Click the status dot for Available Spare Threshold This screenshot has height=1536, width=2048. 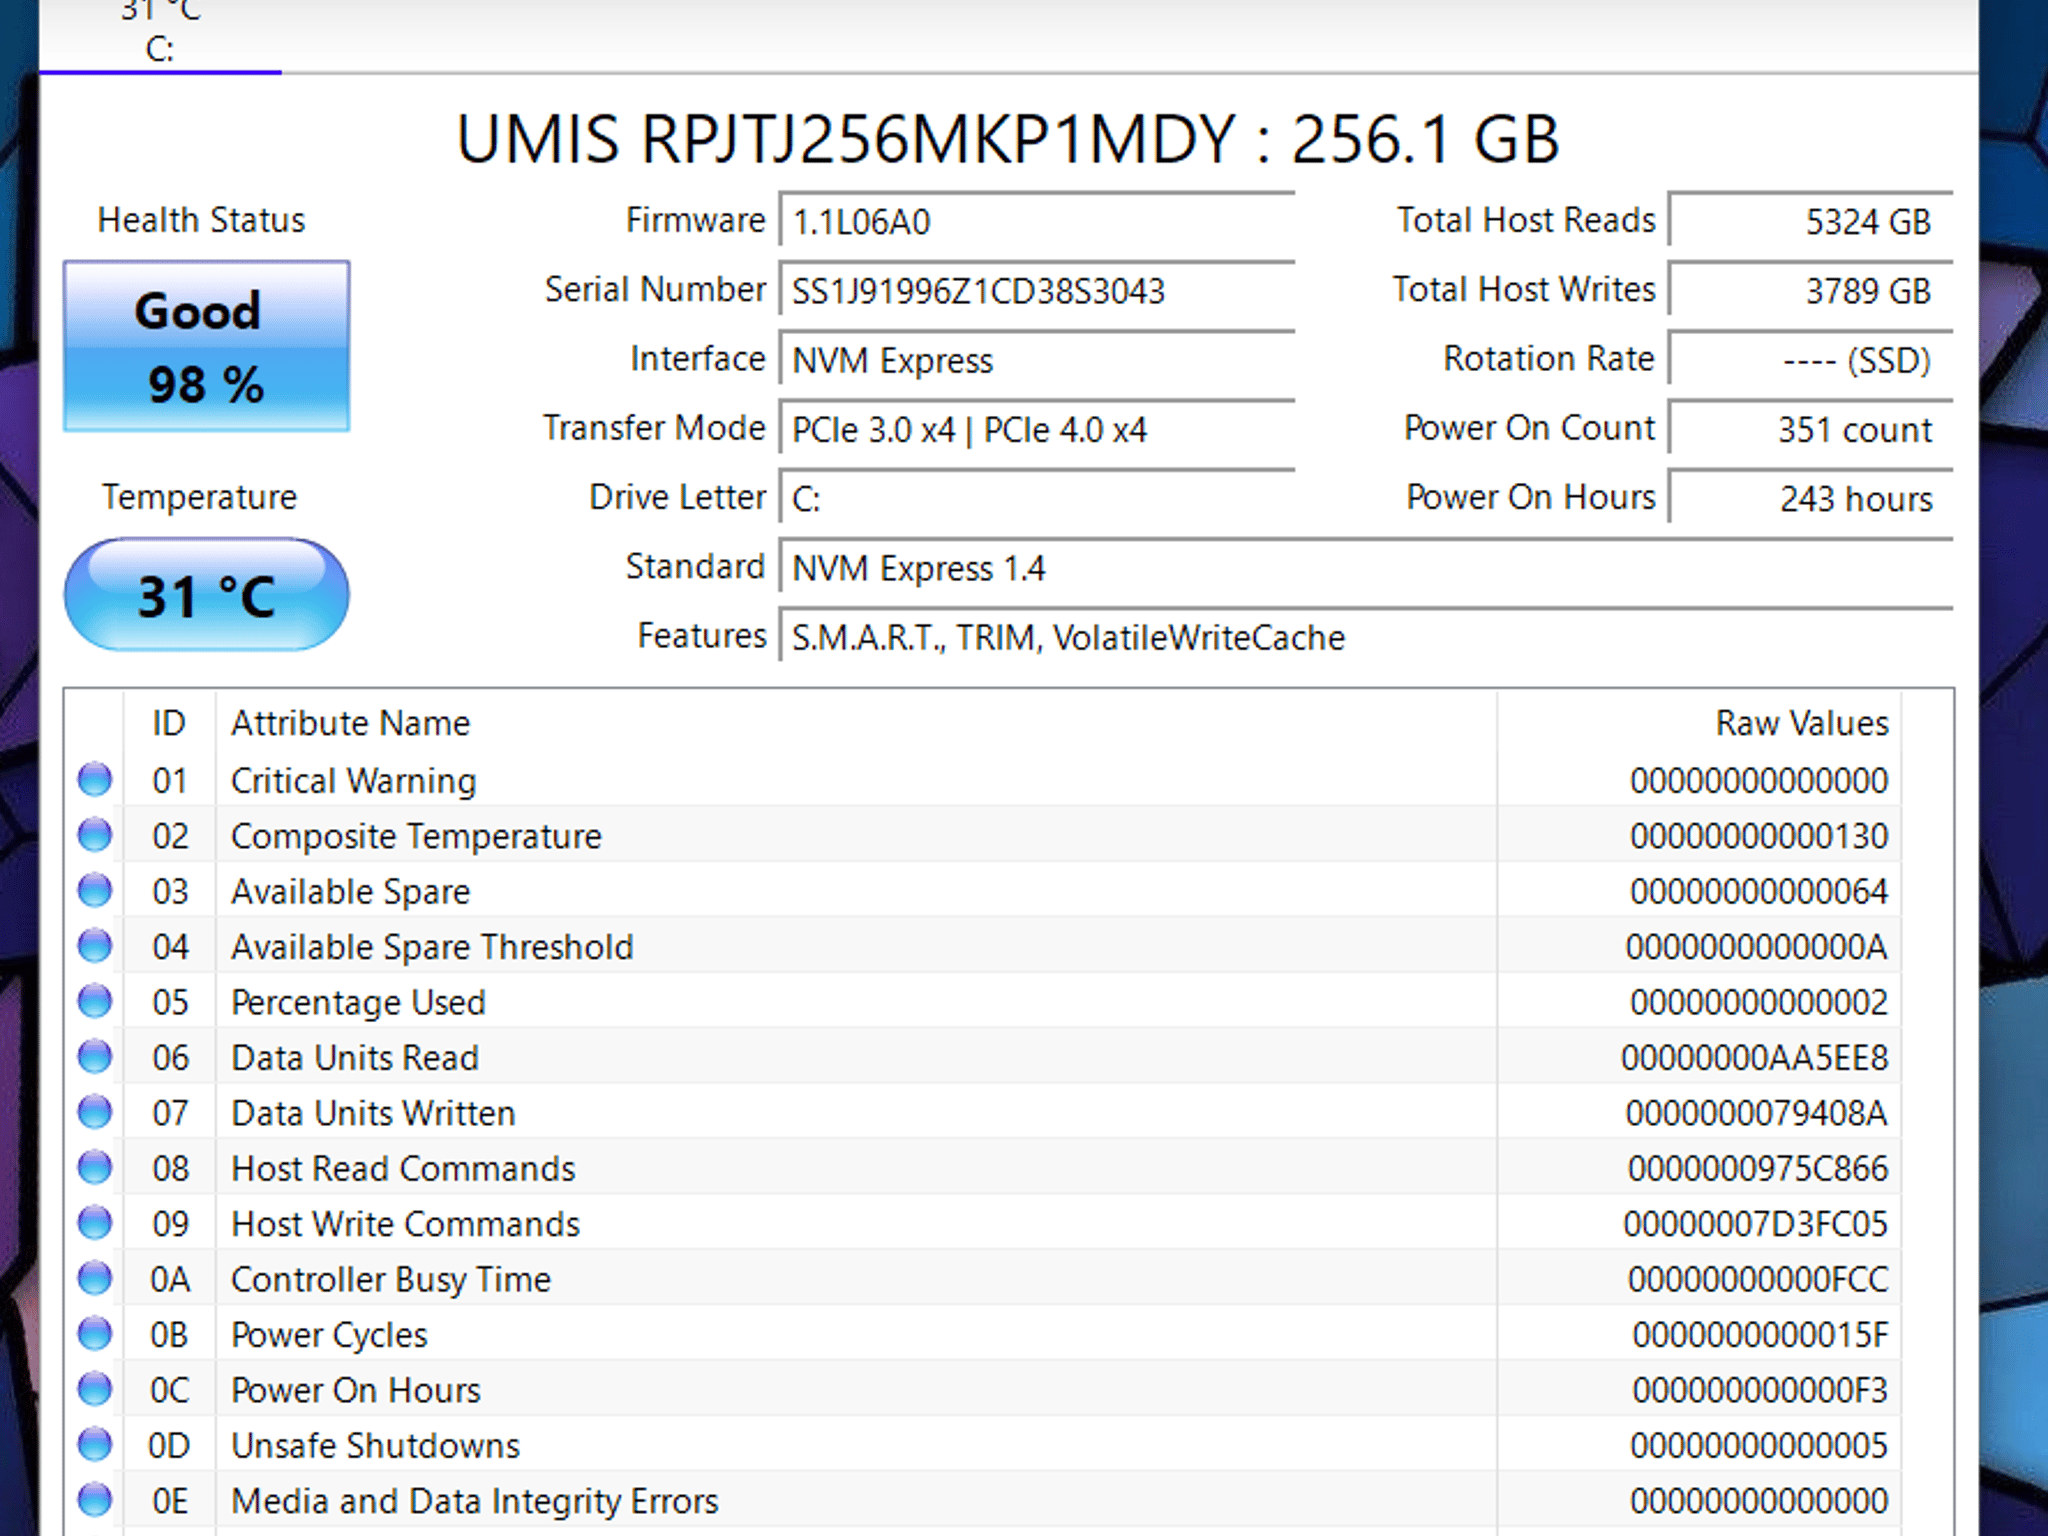pyautogui.click(x=95, y=945)
